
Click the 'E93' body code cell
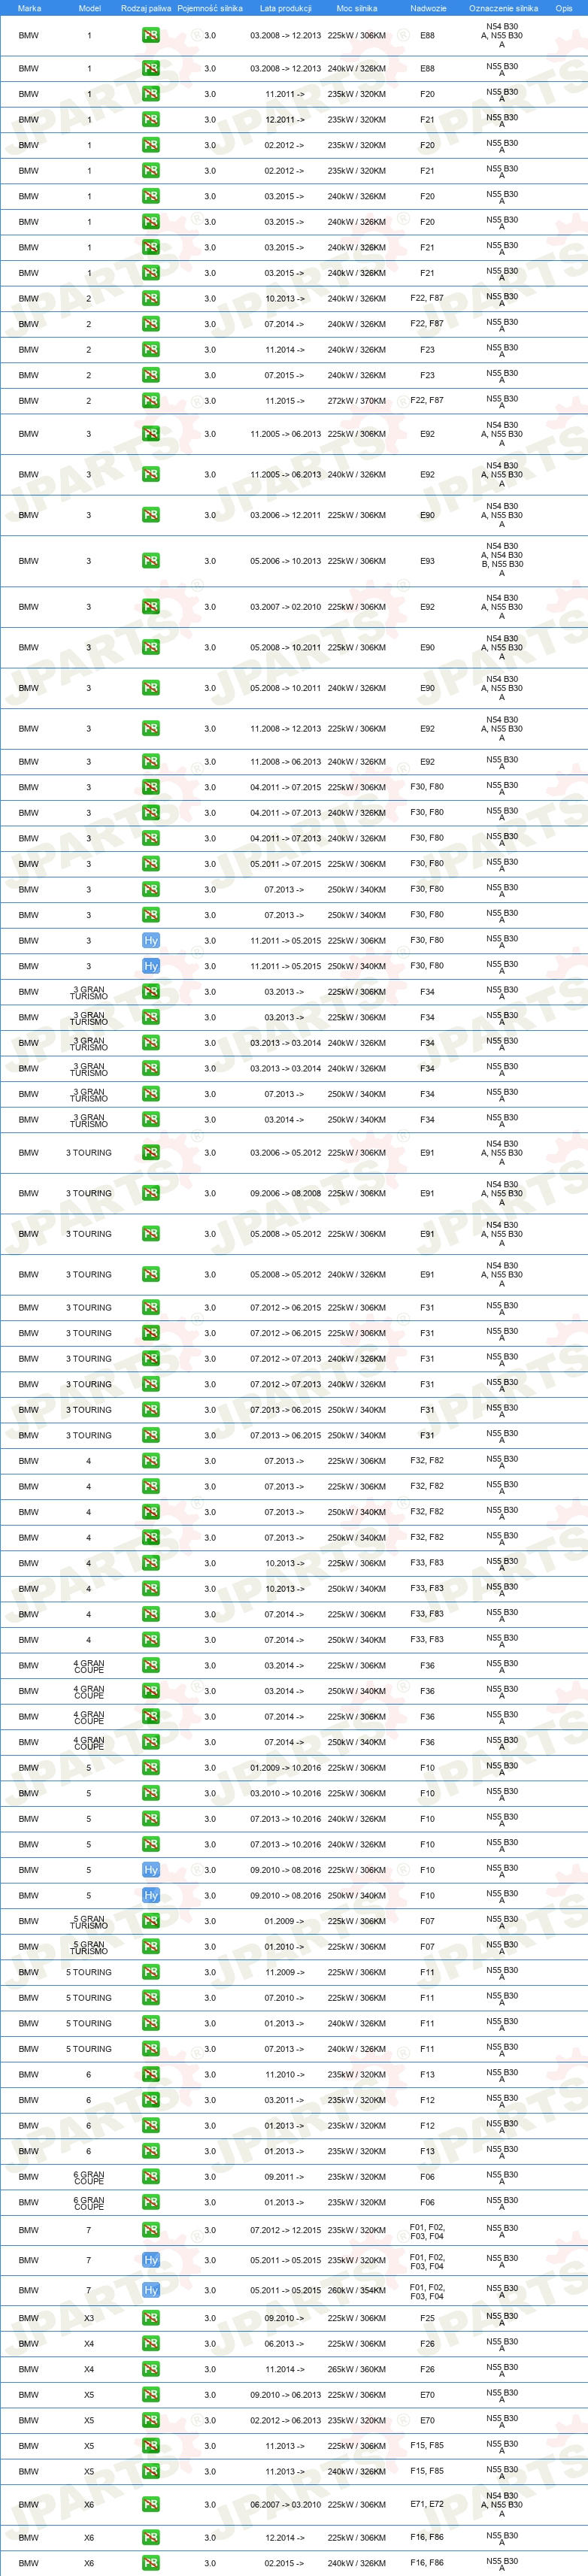(x=427, y=561)
